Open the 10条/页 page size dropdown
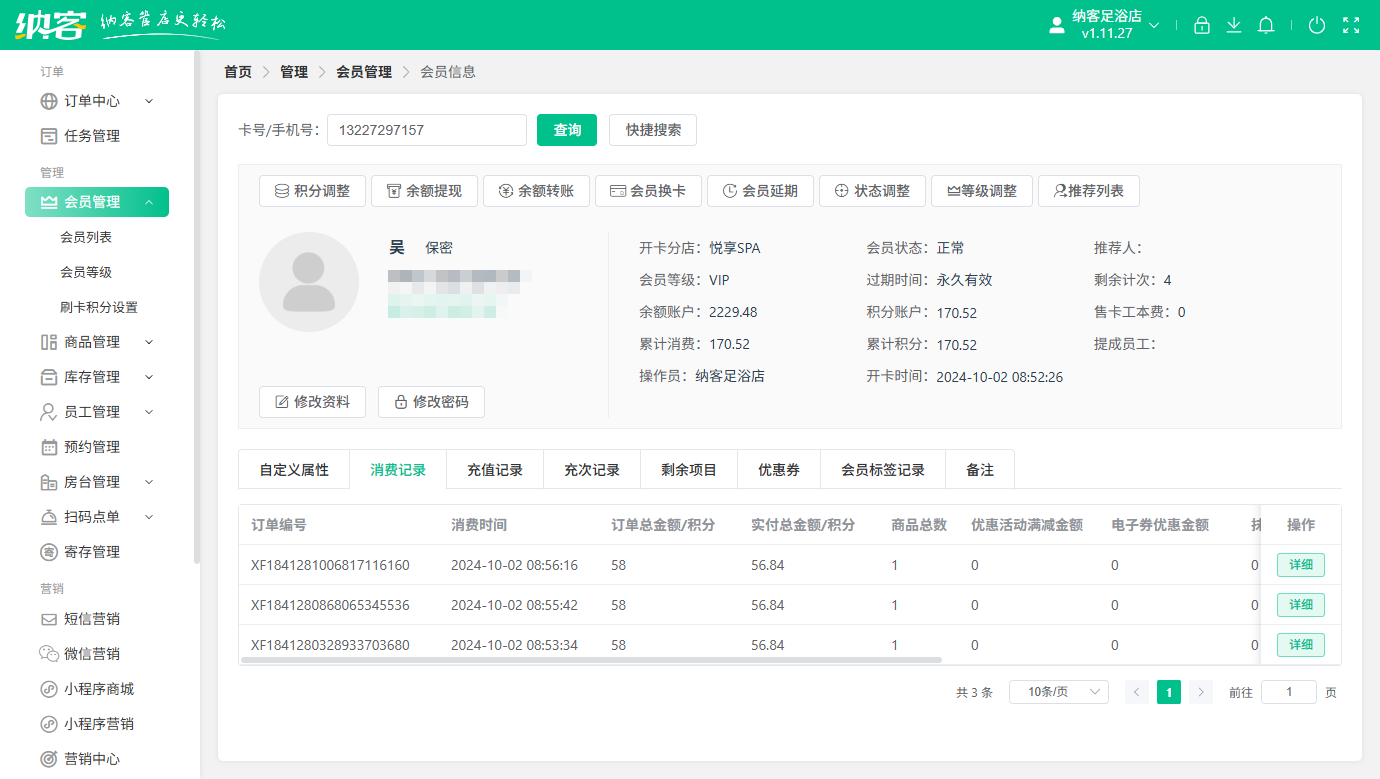The width and height of the screenshot is (1380, 779). pyautogui.click(x=1058, y=692)
